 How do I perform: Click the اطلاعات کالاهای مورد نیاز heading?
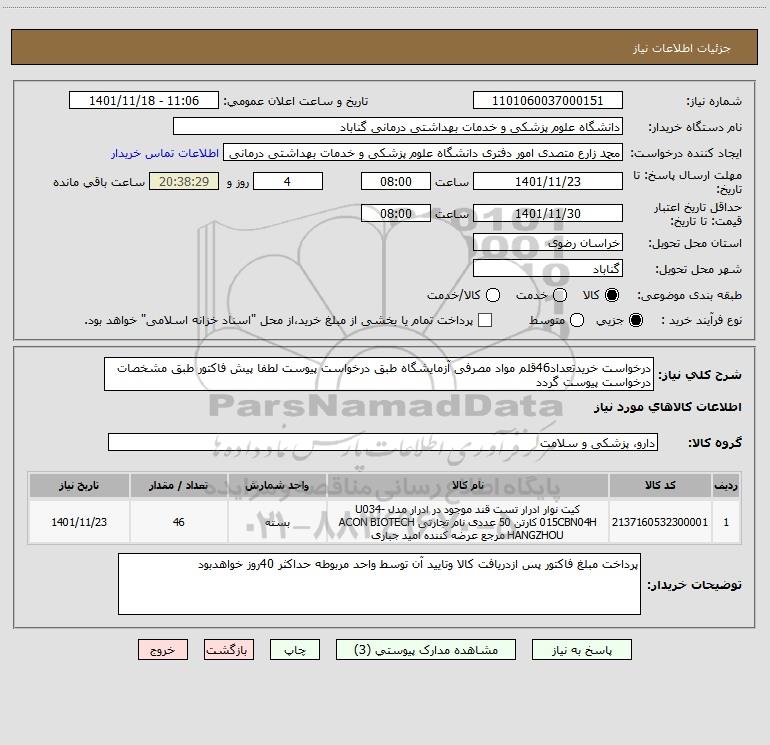[x=667, y=407]
